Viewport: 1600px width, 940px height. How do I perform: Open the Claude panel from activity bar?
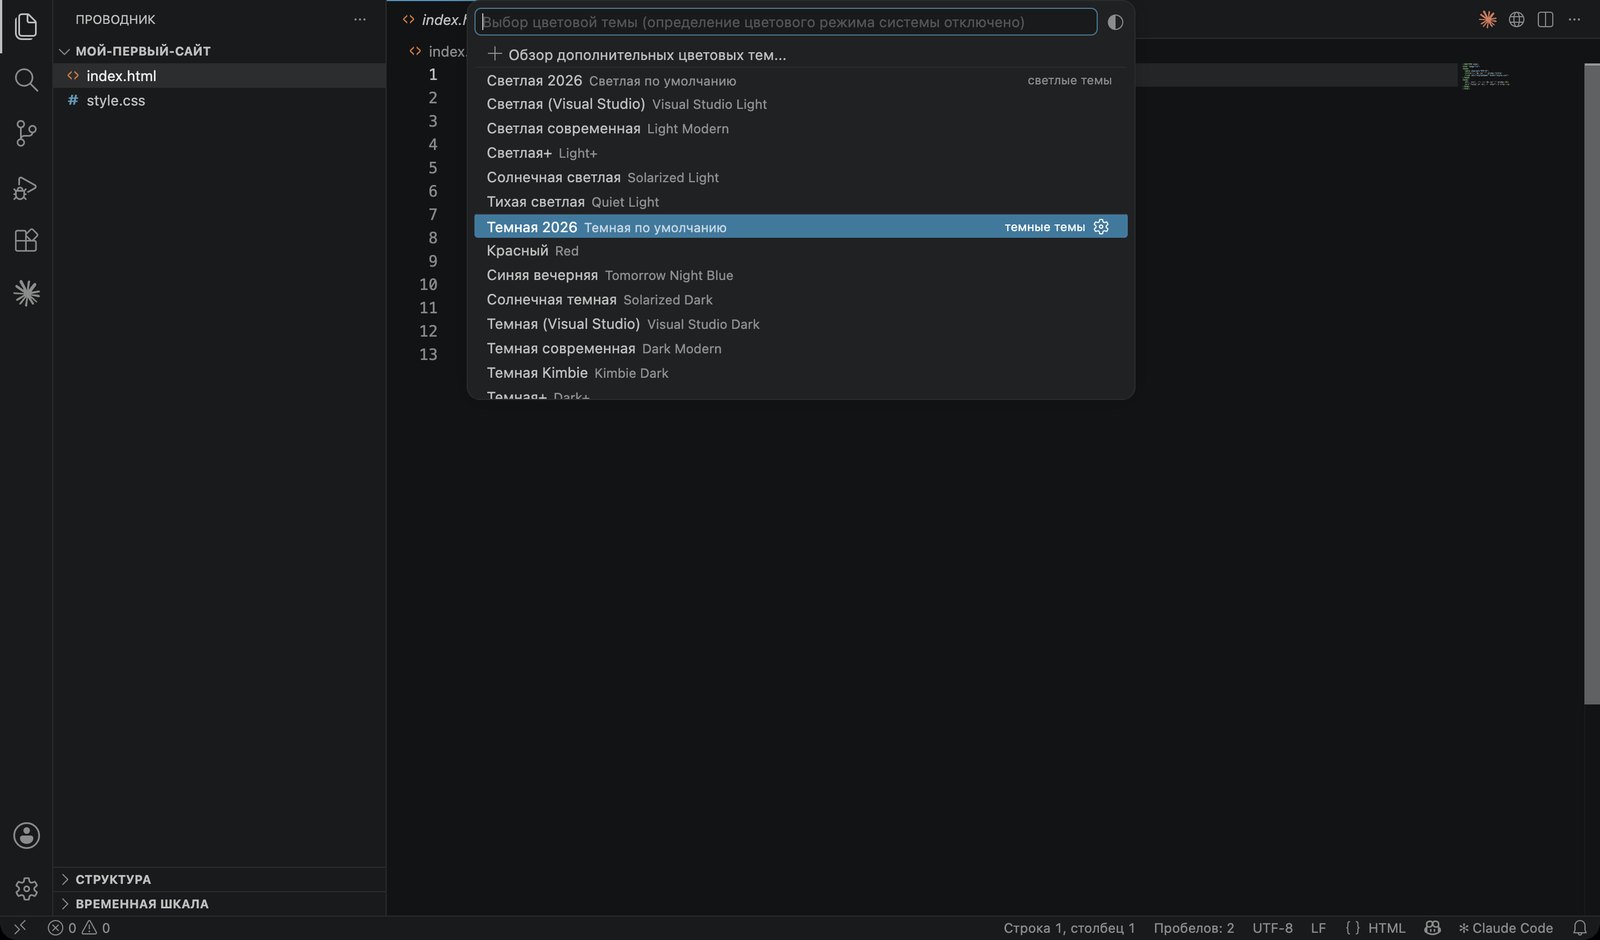[x=26, y=293]
